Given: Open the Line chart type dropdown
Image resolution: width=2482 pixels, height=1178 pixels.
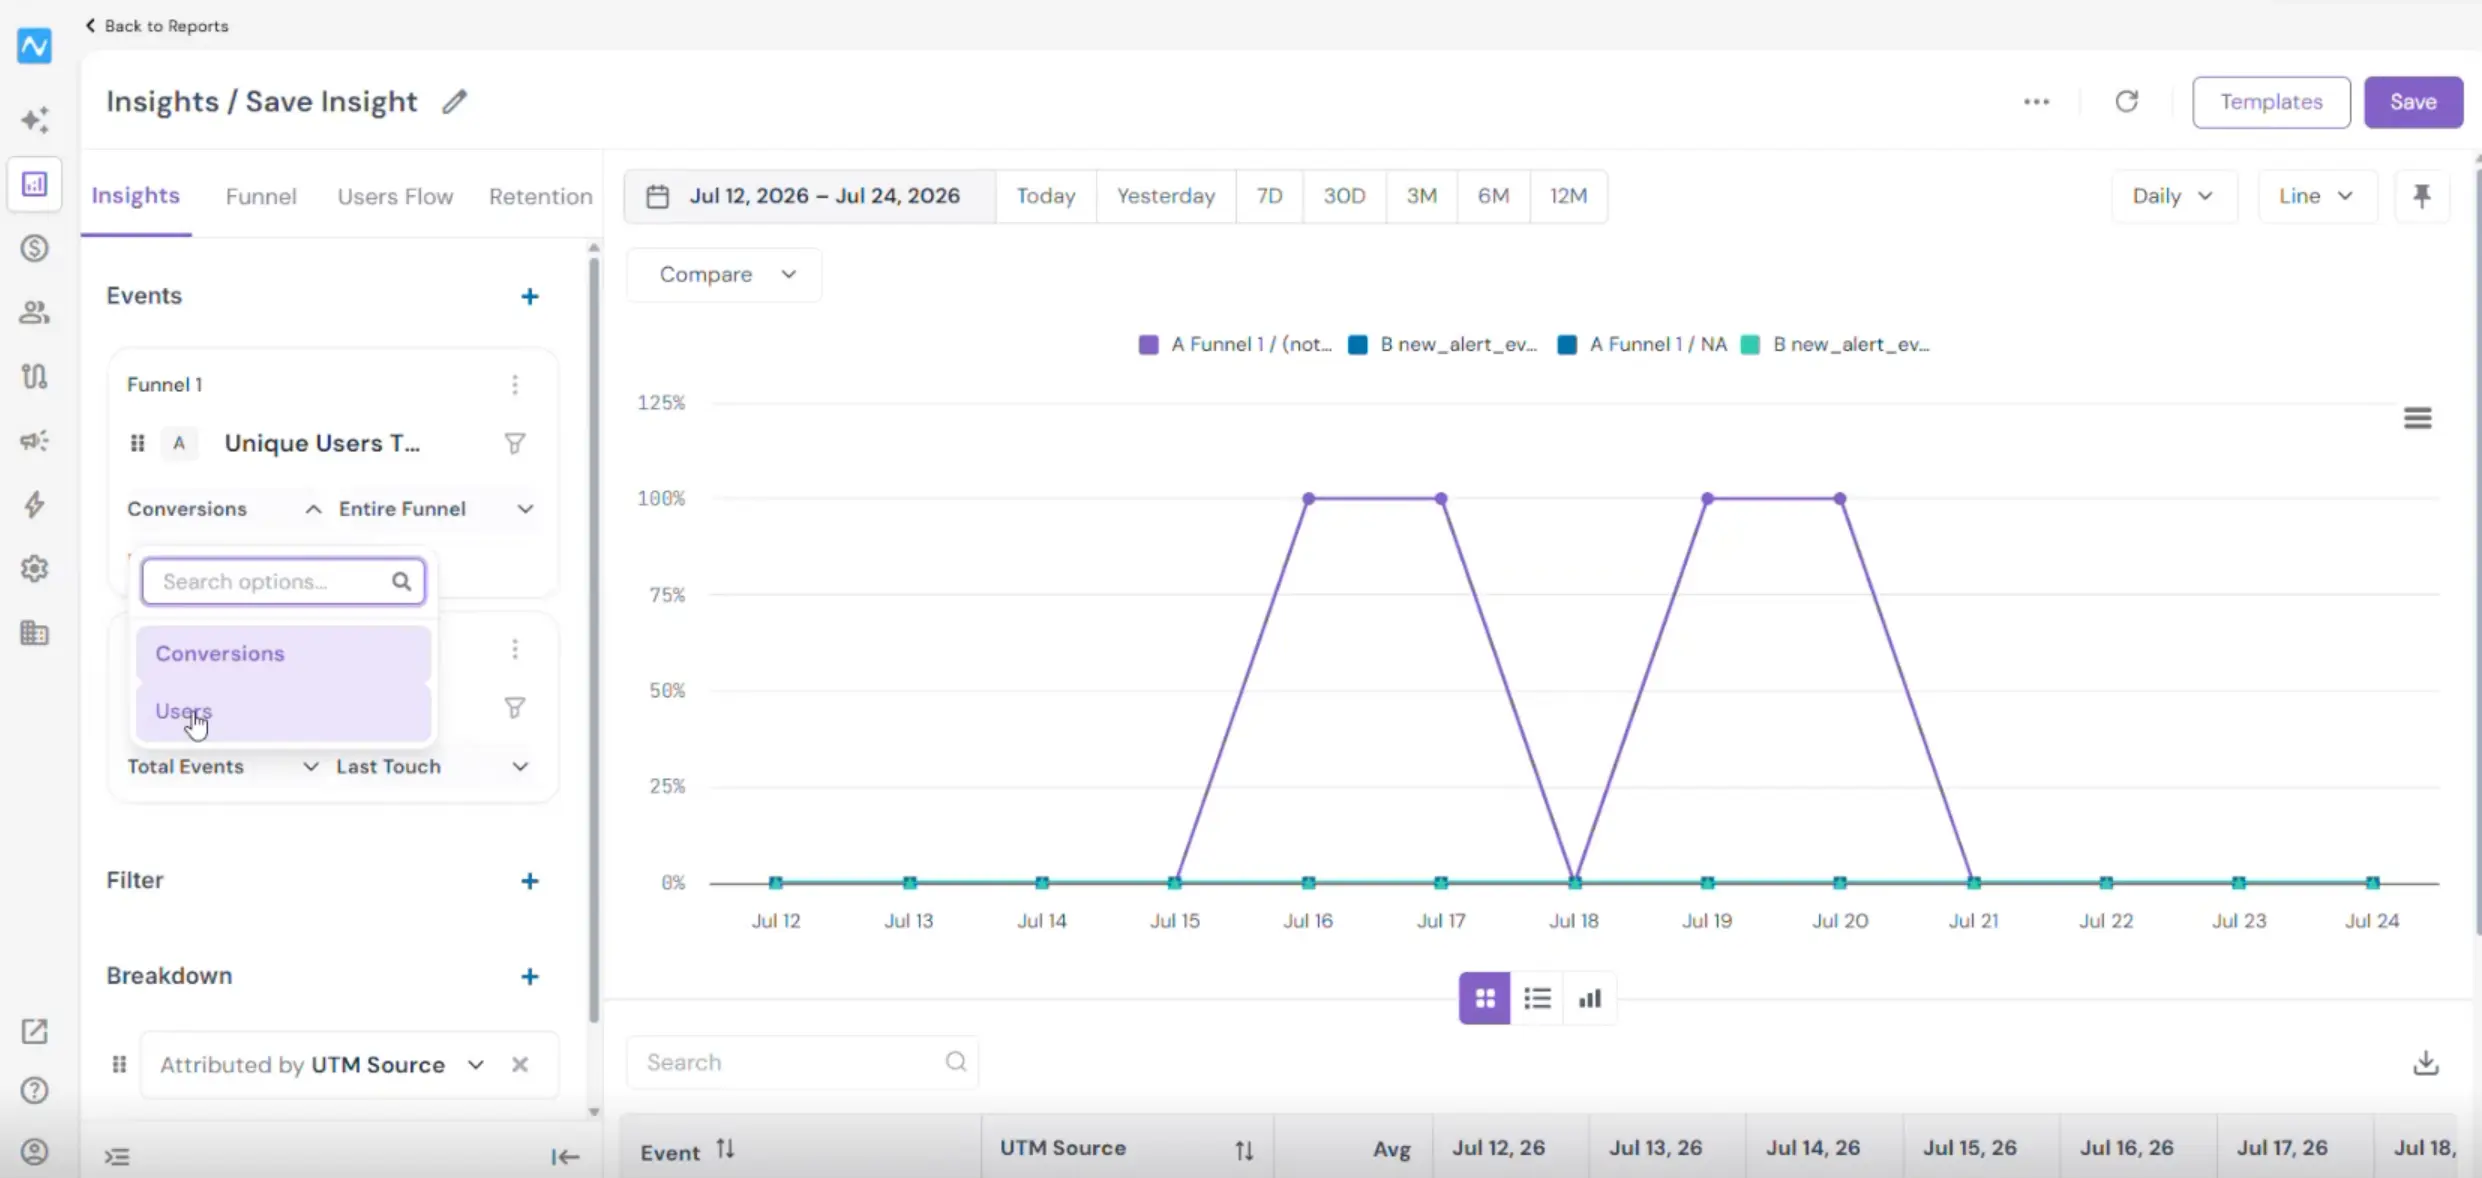Looking at the screenshot, I should [x=2316, y=196].
